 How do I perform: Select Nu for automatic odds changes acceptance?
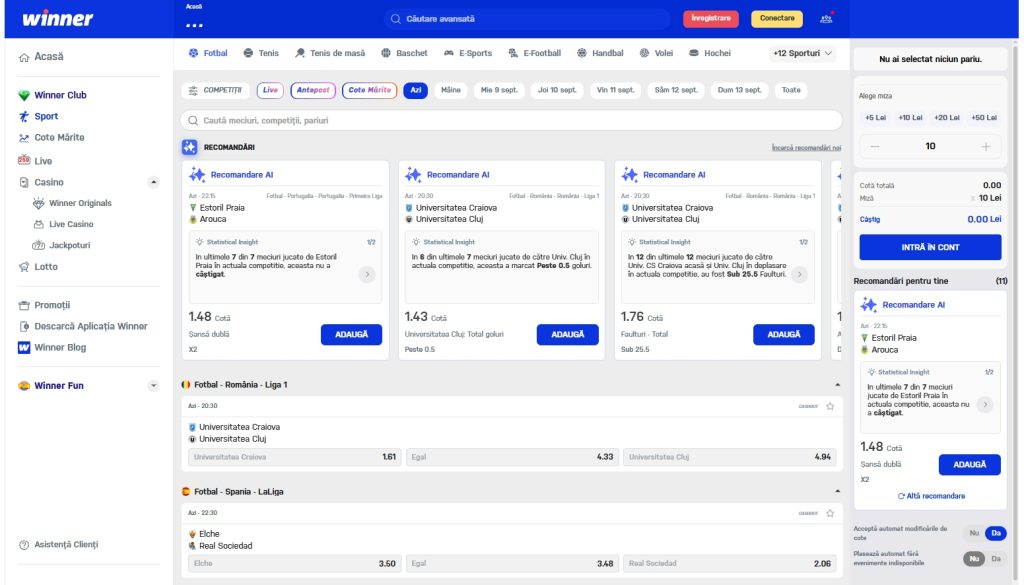[x=974, y=533]
